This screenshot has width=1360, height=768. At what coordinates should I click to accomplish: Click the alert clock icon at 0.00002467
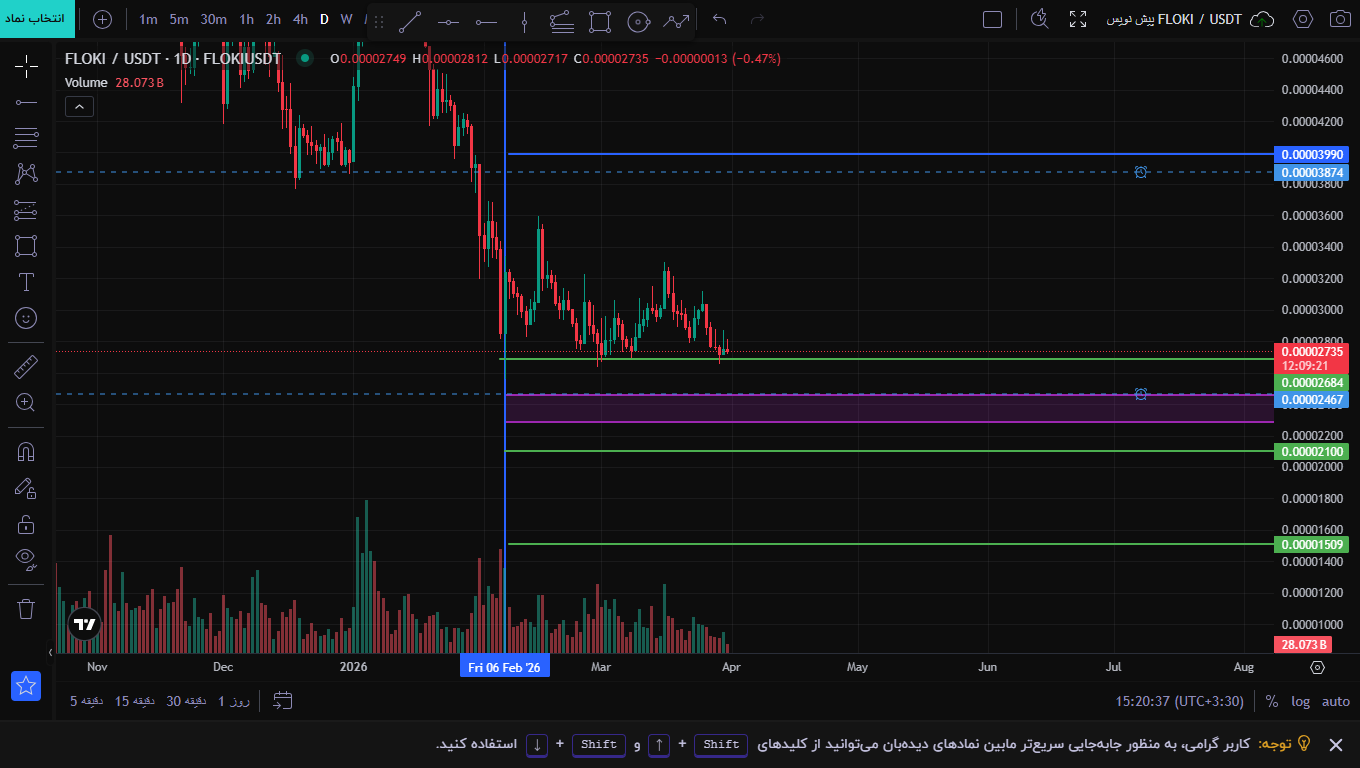click(1141, 394)
